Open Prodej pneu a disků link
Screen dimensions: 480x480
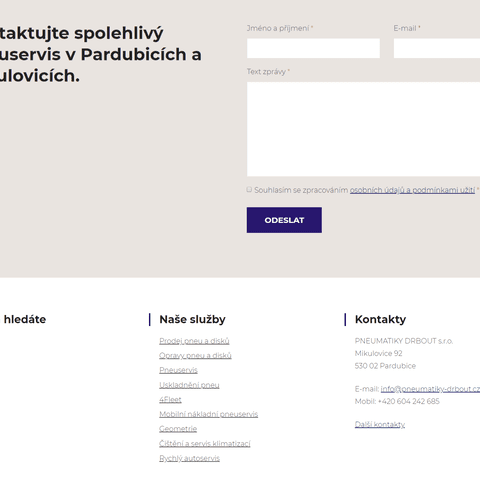point(194,341)
